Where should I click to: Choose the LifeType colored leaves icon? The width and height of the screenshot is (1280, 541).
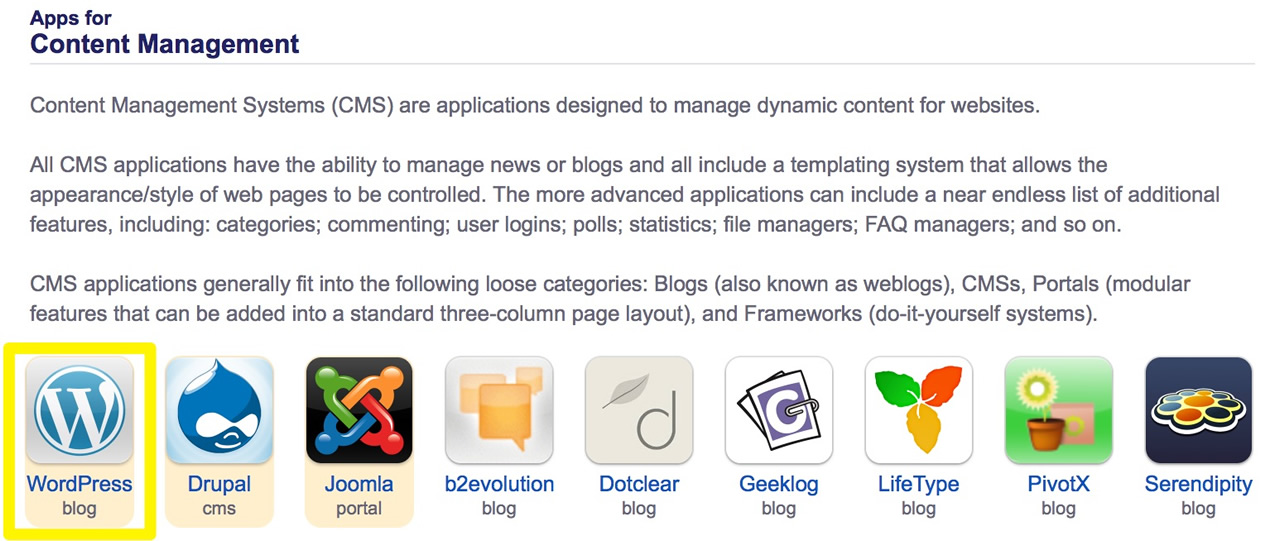[x=919, y=410]
